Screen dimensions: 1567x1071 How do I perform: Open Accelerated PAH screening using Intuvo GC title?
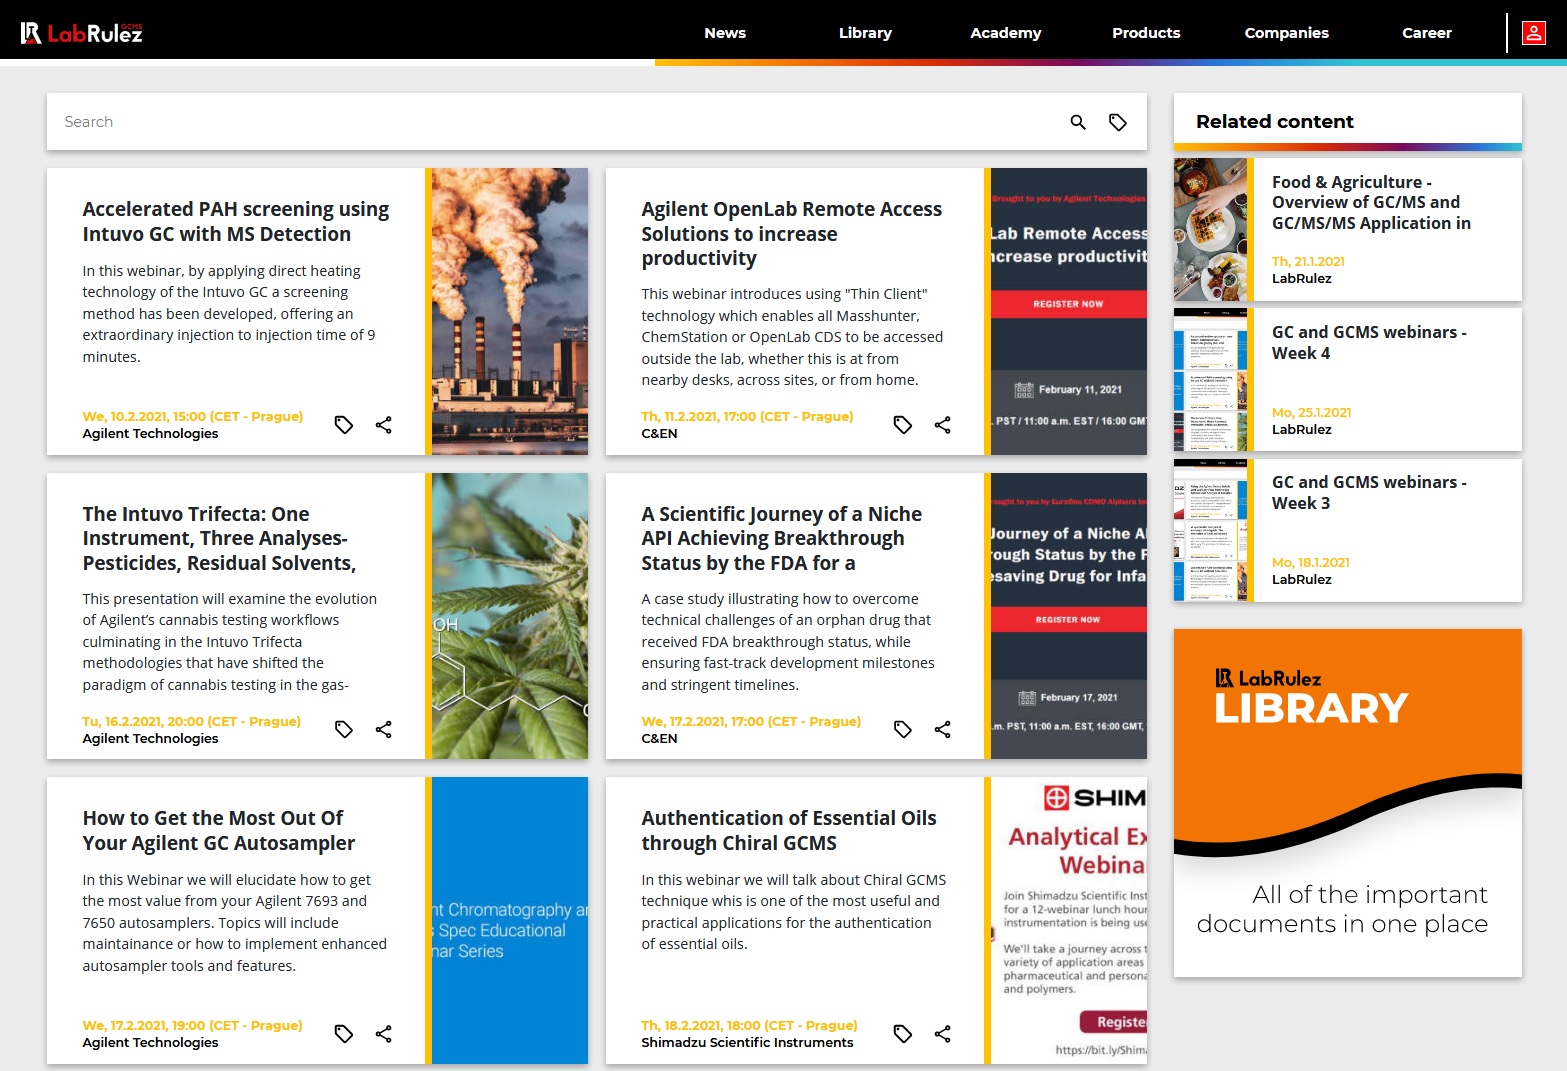click(236, 221)
